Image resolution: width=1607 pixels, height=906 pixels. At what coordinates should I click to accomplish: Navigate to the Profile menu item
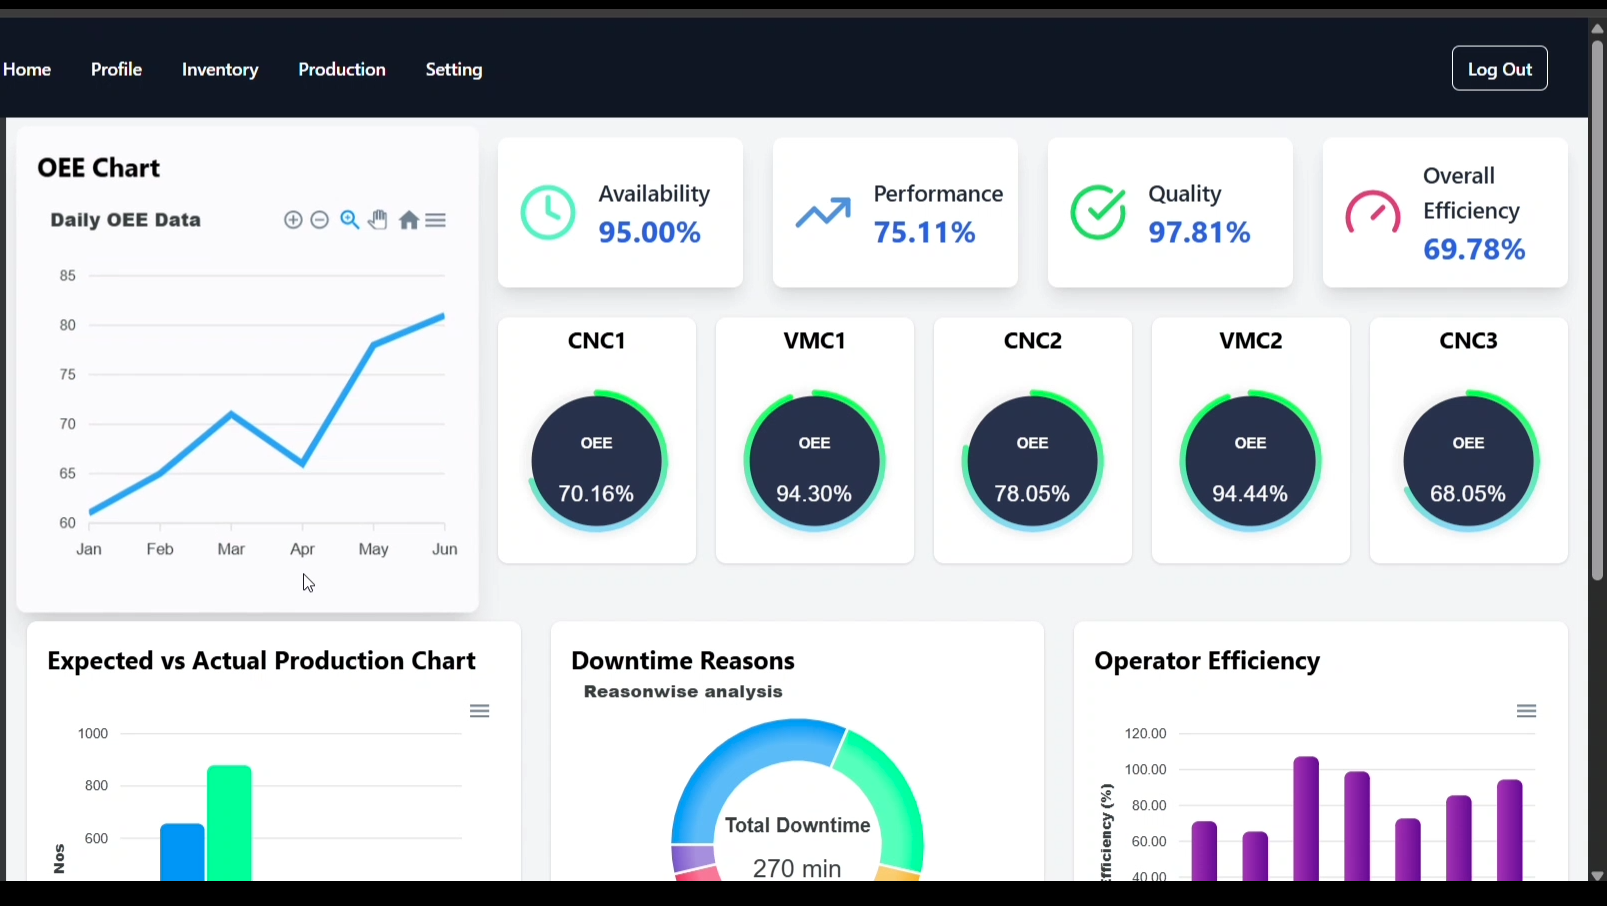[116, 69]
